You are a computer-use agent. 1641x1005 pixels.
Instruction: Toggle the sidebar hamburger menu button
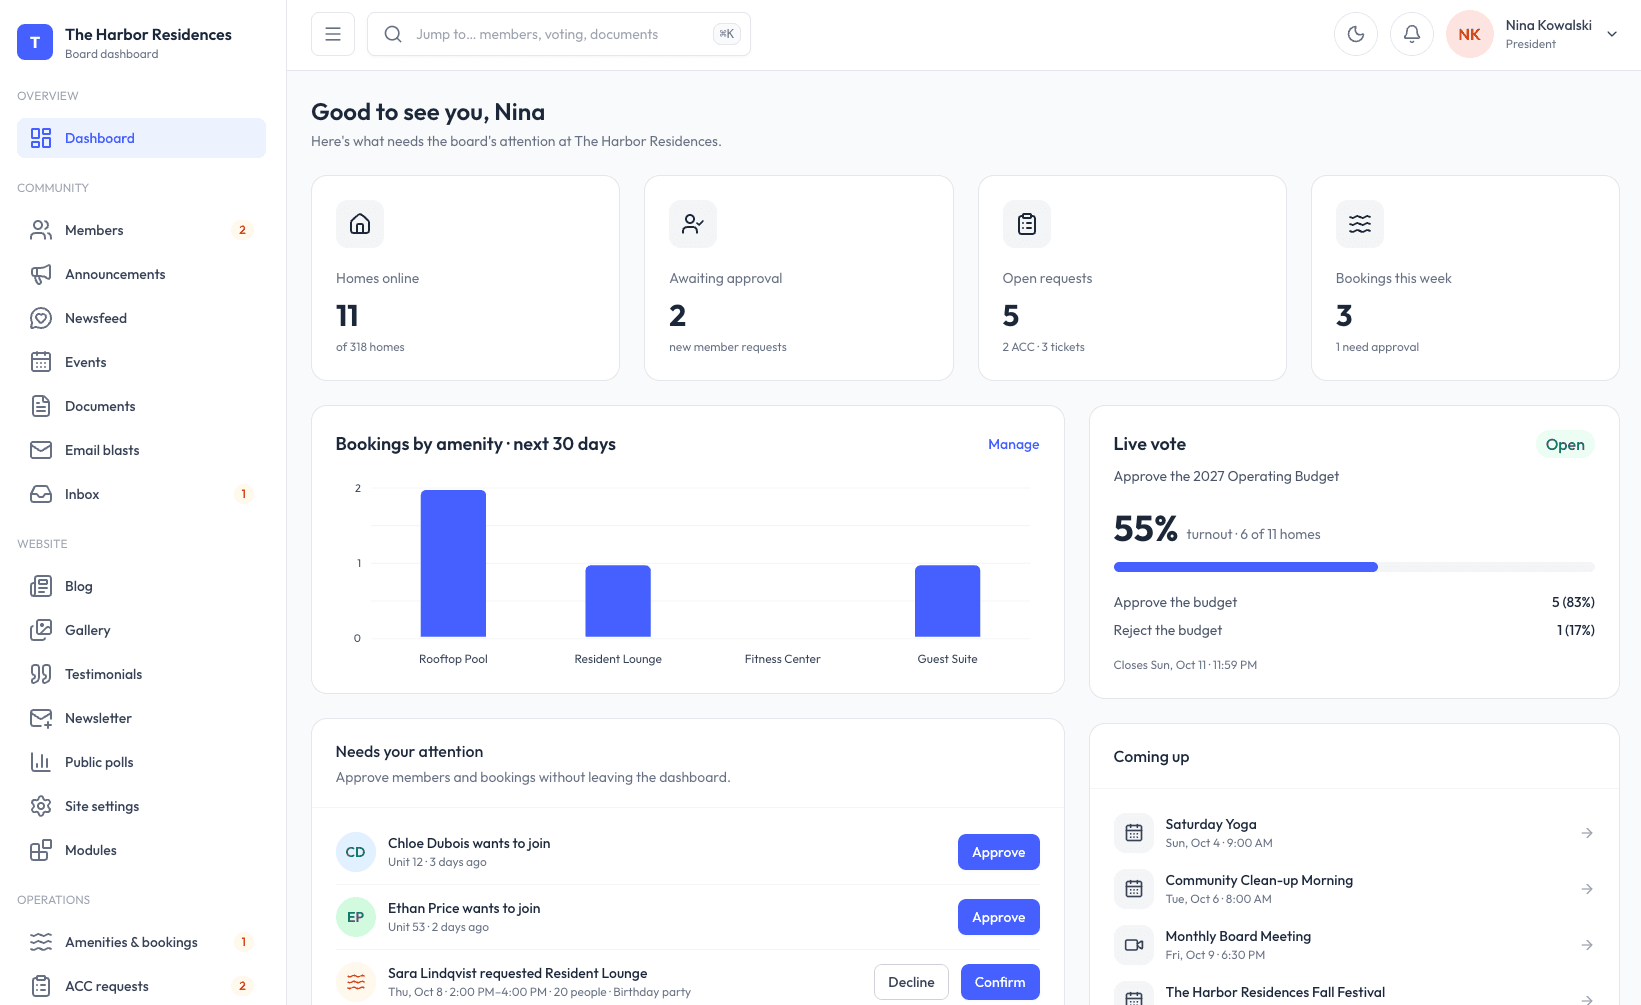[333, 34]
